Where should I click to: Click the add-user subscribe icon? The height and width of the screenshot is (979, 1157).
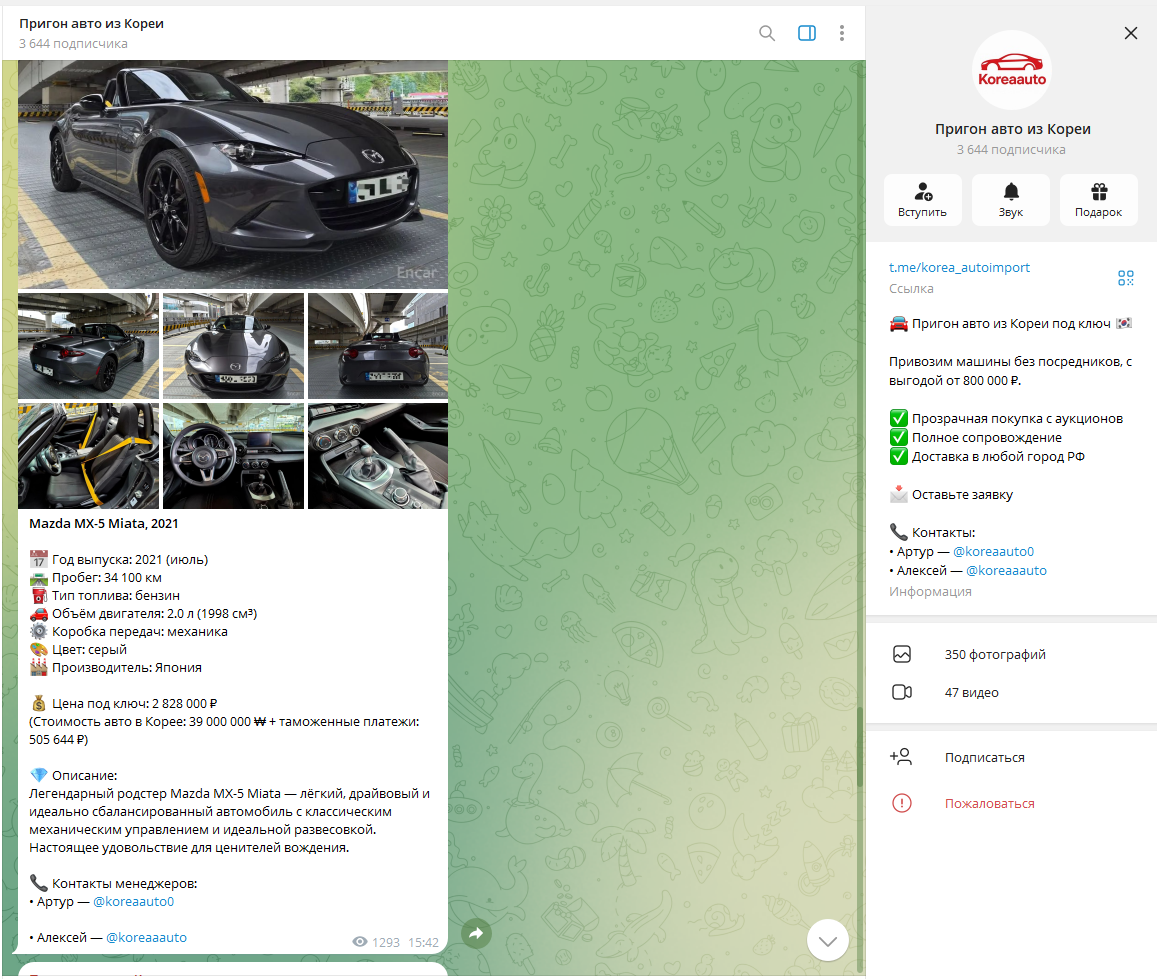tap(901, 756)
